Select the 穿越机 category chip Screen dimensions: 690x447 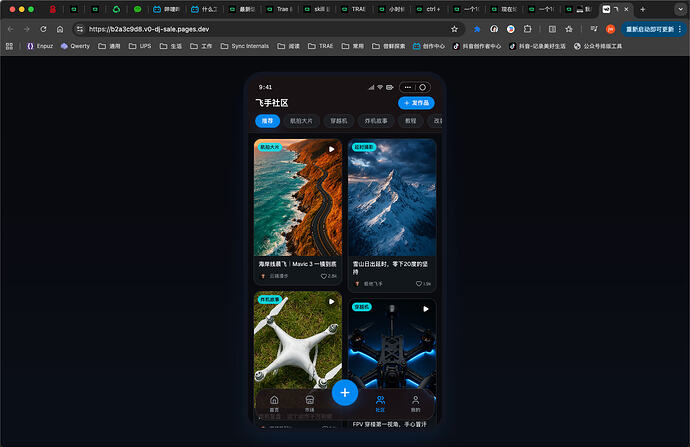coord(338,121)
